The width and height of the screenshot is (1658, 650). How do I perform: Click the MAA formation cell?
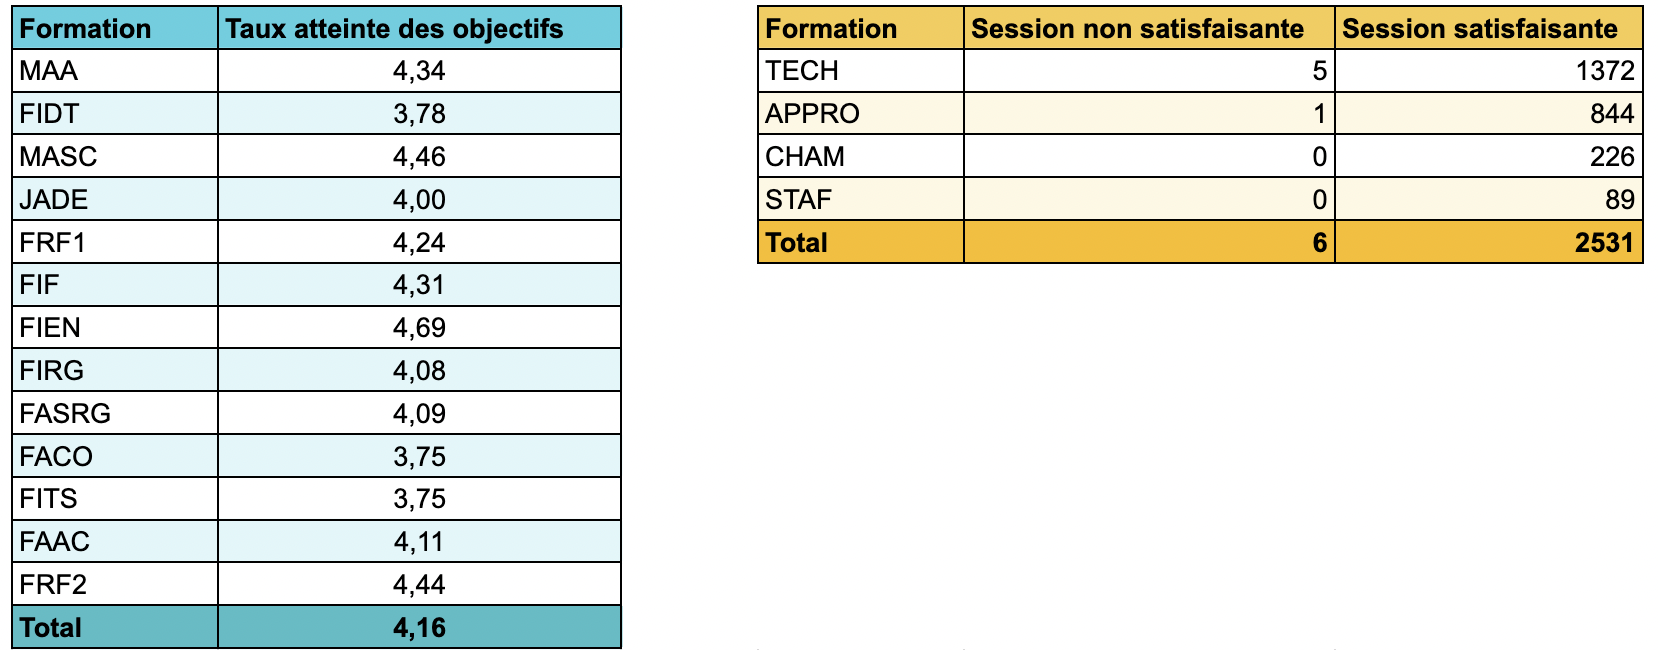pos(114,71)
